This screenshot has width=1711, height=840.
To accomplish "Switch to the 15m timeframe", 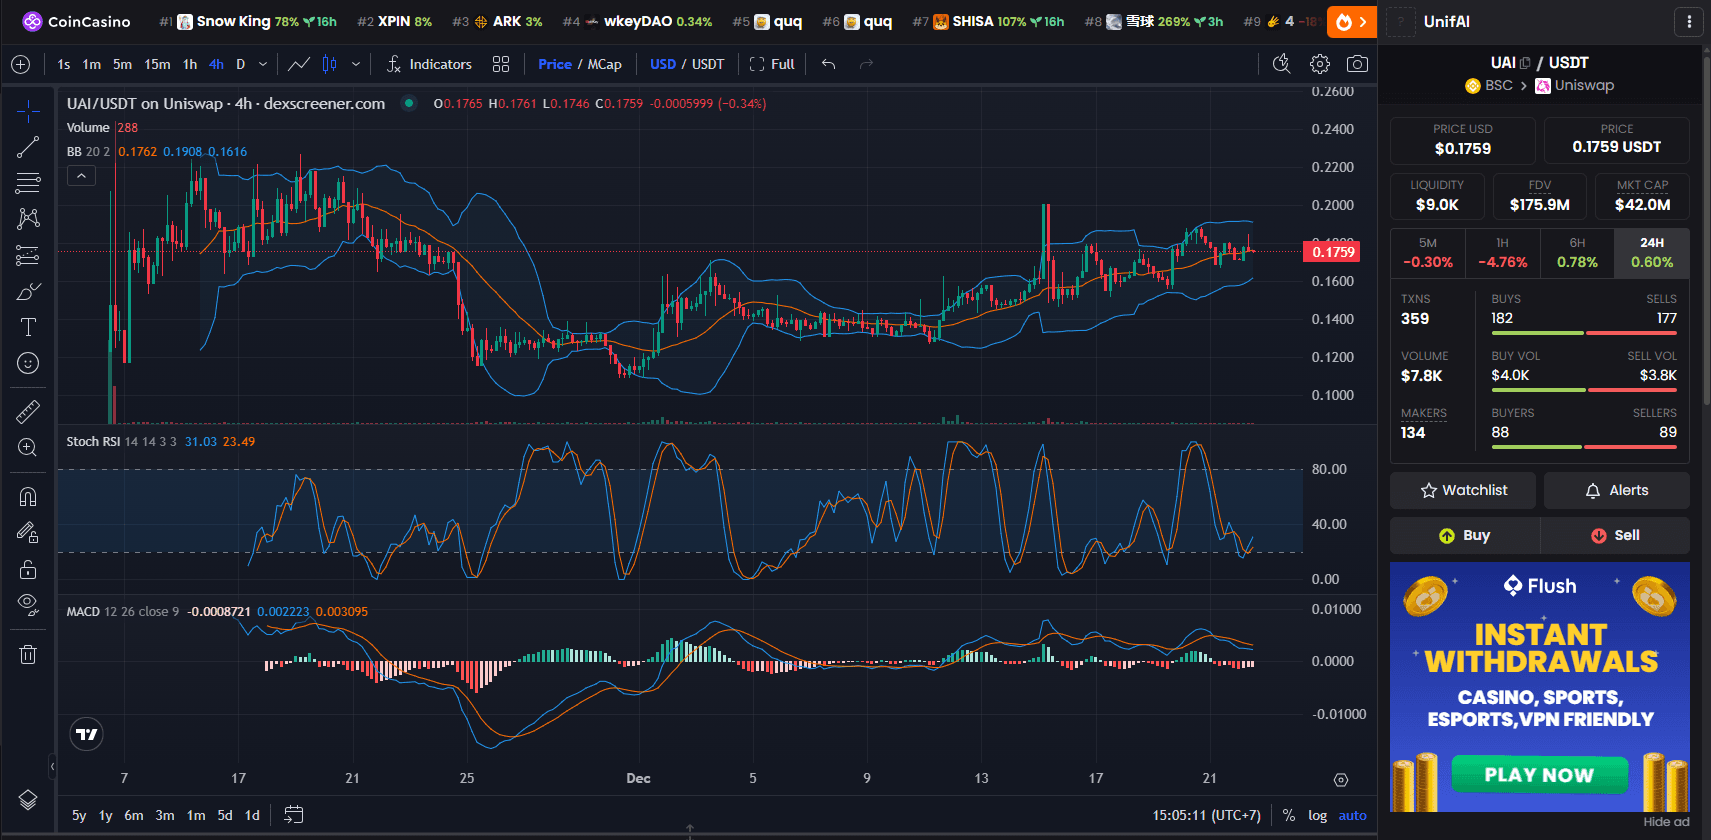I will (x=157, y=64).
